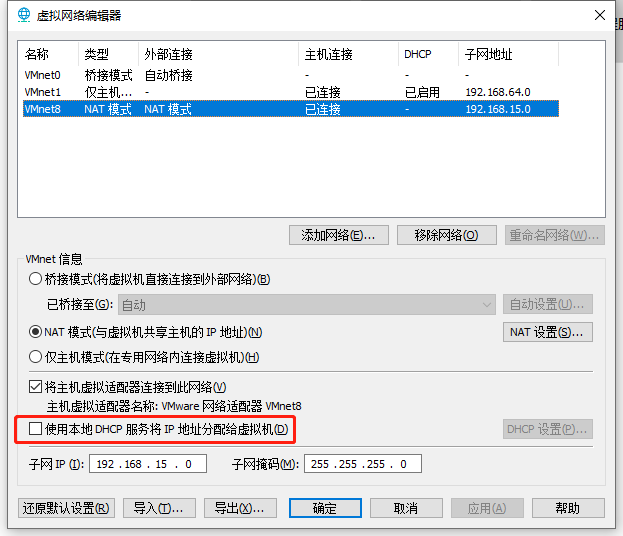Click 类型 column header
623x536 pixels.
108,54
